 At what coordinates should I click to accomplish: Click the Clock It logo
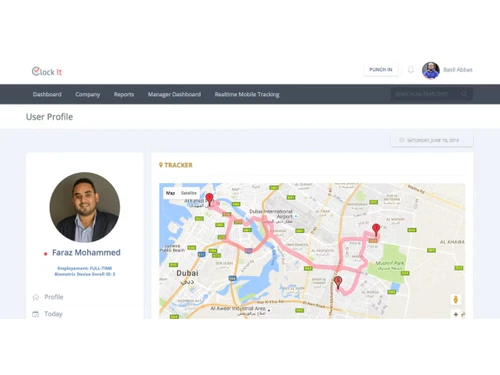[x=47, y=71]
